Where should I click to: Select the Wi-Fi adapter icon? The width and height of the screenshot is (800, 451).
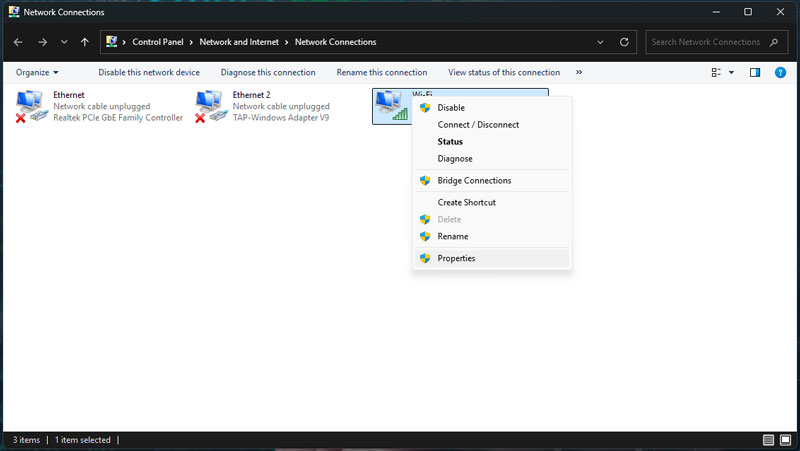pos(392,106)
